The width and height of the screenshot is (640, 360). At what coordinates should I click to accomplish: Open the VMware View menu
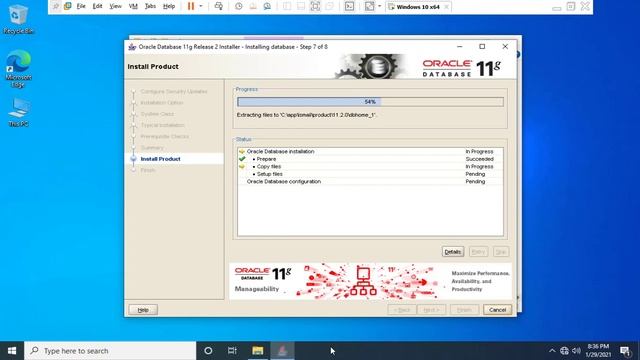(x=116, y=6)
